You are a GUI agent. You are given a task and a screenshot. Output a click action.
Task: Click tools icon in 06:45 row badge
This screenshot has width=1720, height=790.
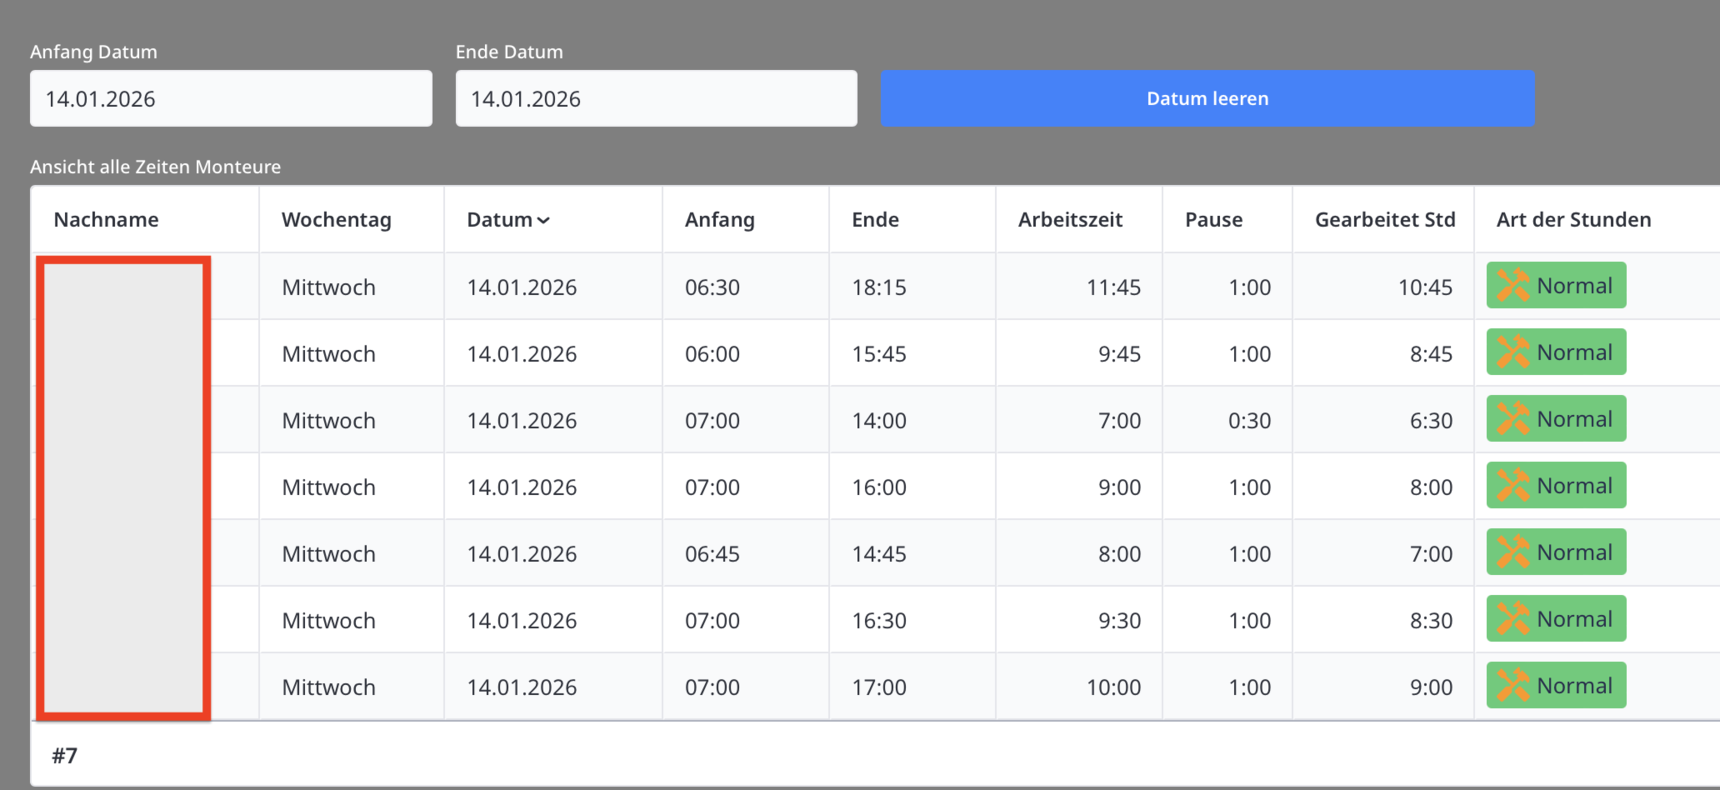pyautogui.click(x=1512, y=552)
